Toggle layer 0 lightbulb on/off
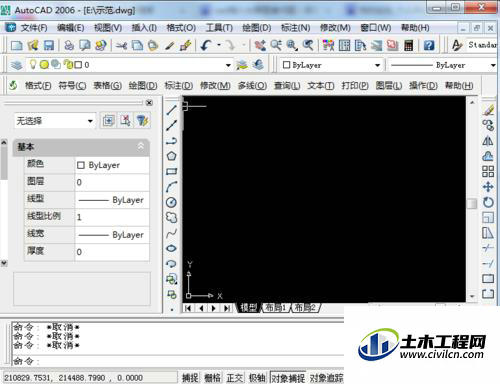500x384 pixels. (33, 64)
